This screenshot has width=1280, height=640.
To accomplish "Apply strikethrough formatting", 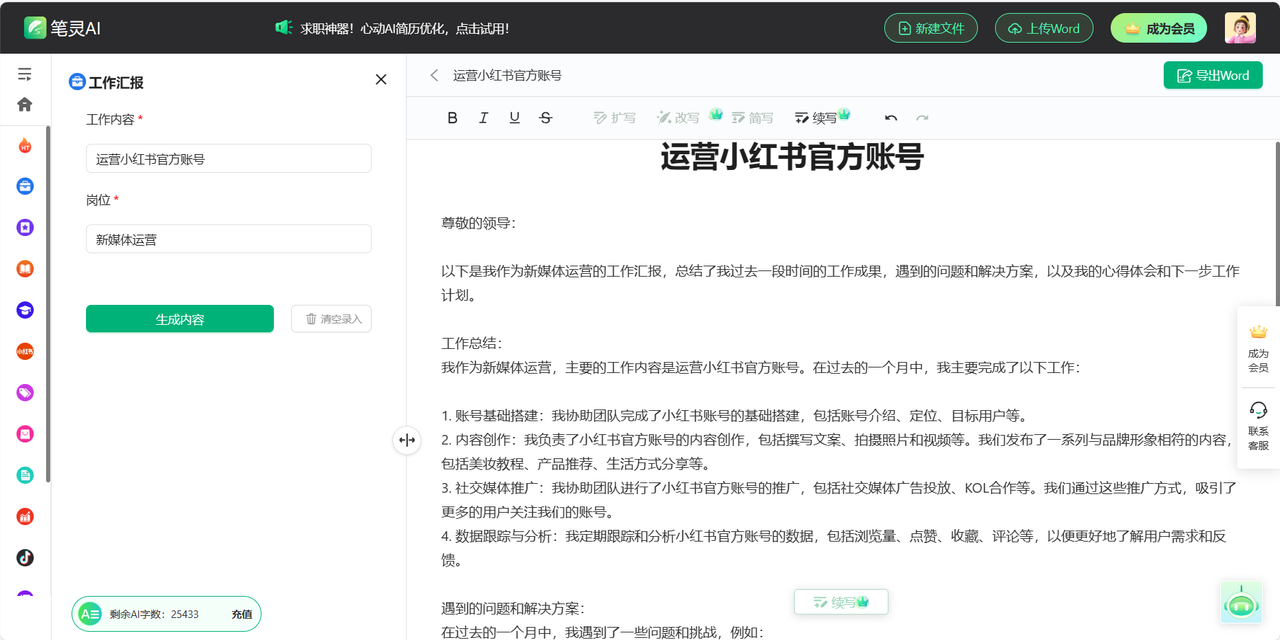I will (545, 118).
